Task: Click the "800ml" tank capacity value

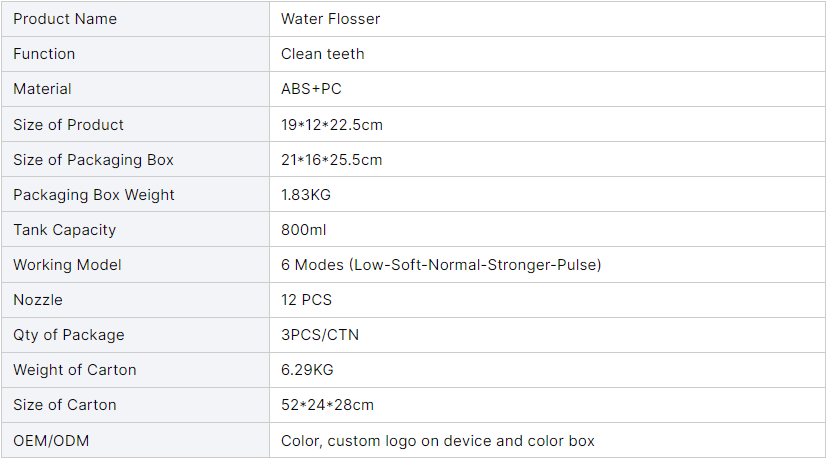Action: point(304,230)
